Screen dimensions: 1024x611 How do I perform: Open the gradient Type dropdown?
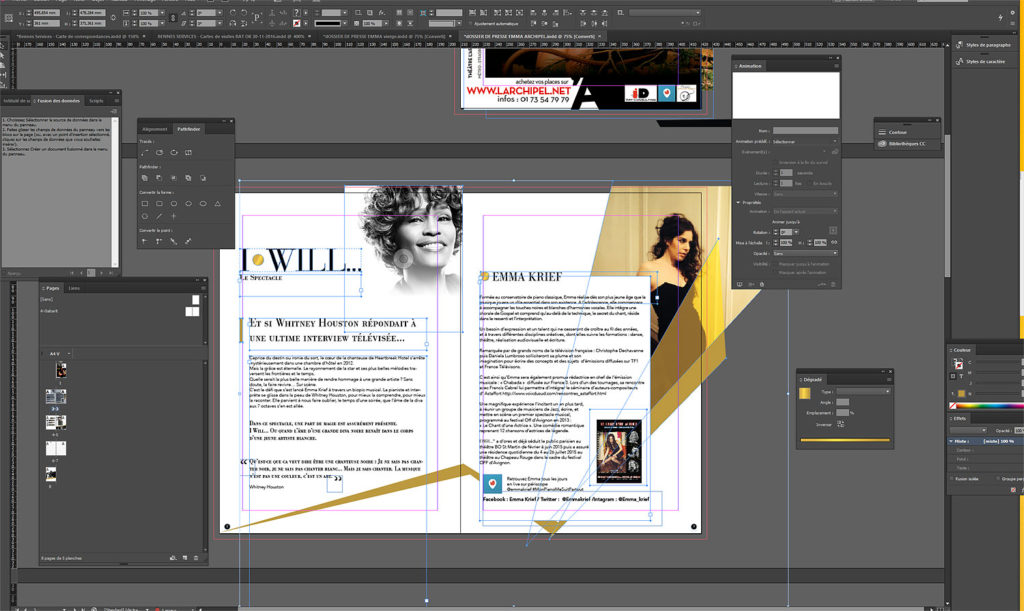[x=862, y=391]
